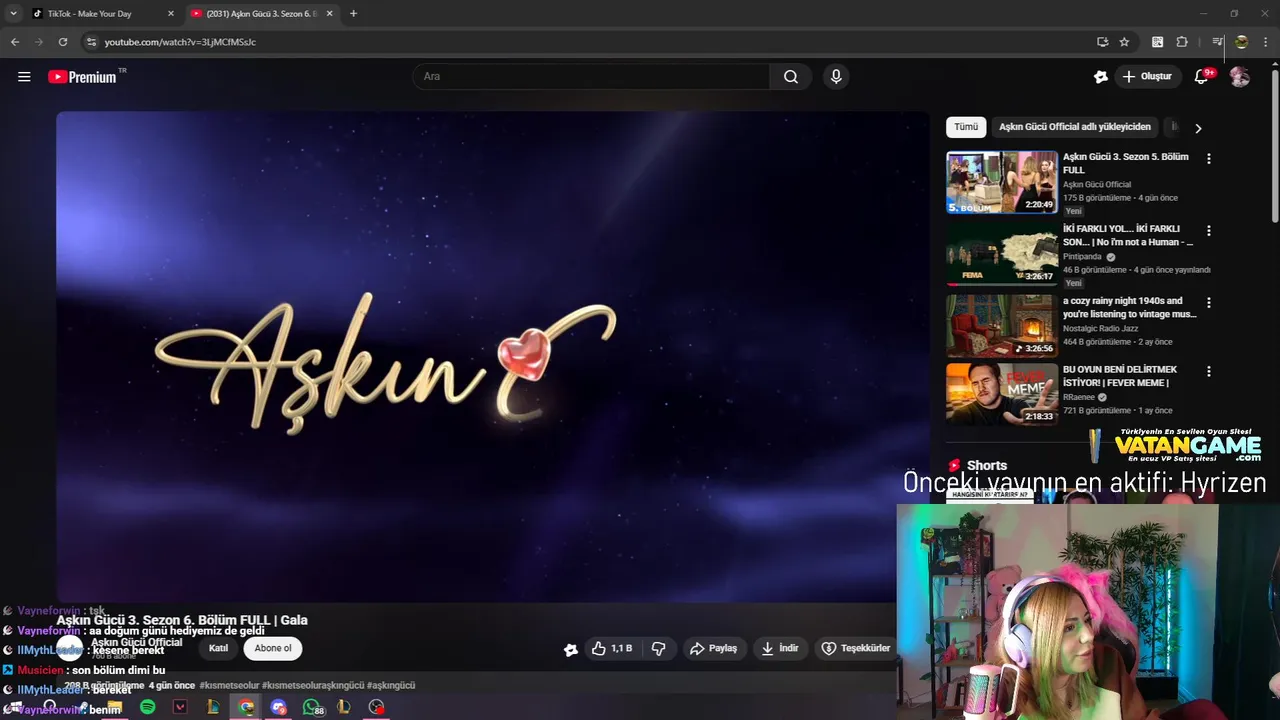1280x720 pixels.
Task: Open the QR code extension icon
Action: click(x=1157, y=42)
